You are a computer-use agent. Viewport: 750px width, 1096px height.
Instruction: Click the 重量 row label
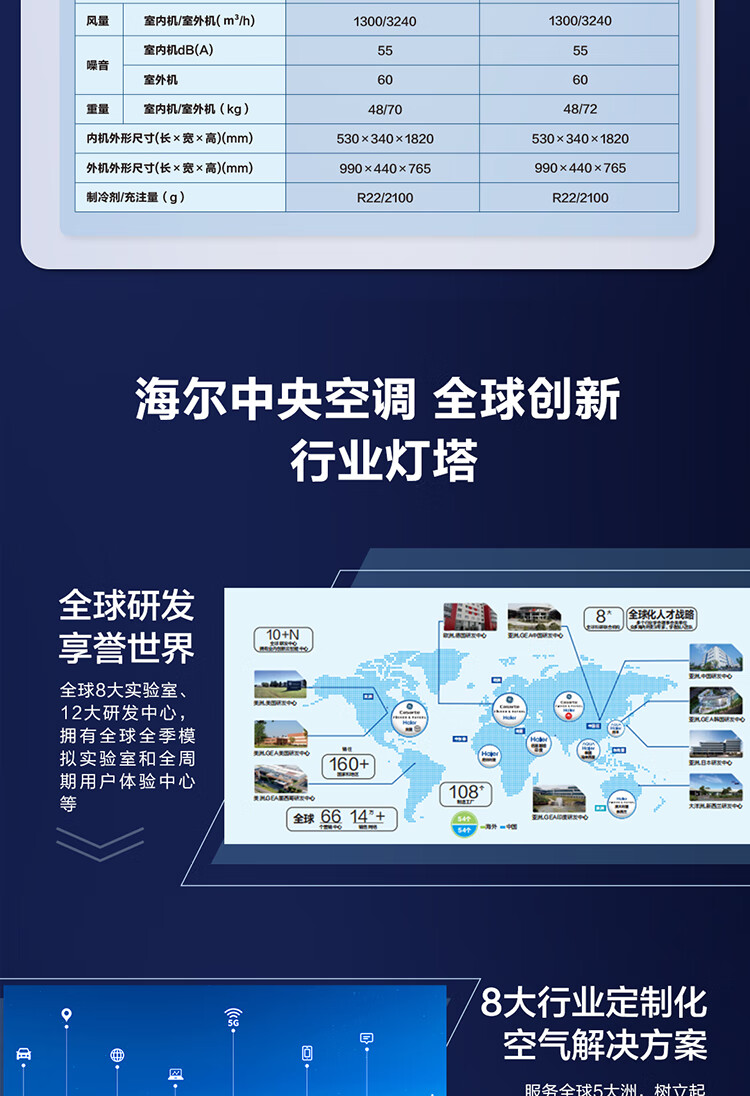pyautogui.click(x=98, y=109)
